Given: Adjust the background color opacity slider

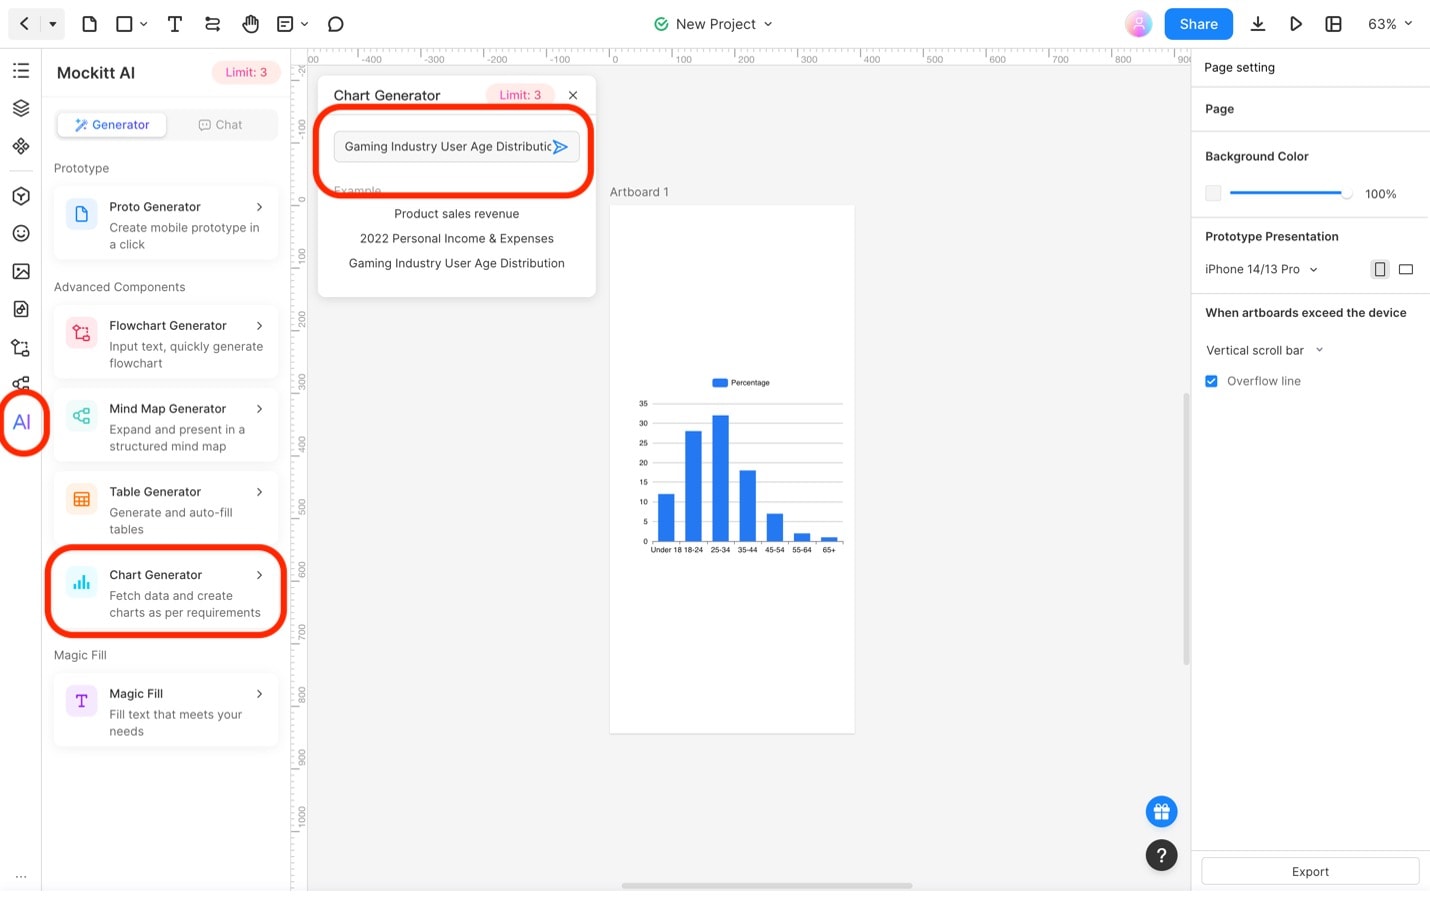Looking at the screenshot, I should point(1290,193).
